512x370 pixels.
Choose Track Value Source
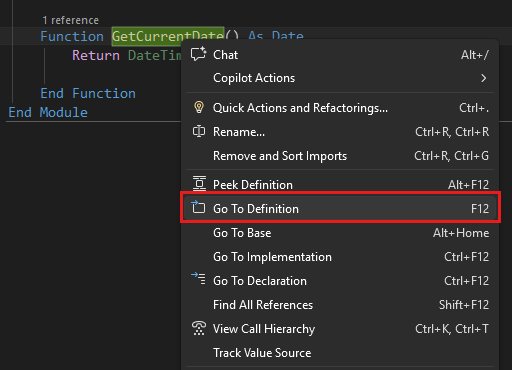point(340,353)
